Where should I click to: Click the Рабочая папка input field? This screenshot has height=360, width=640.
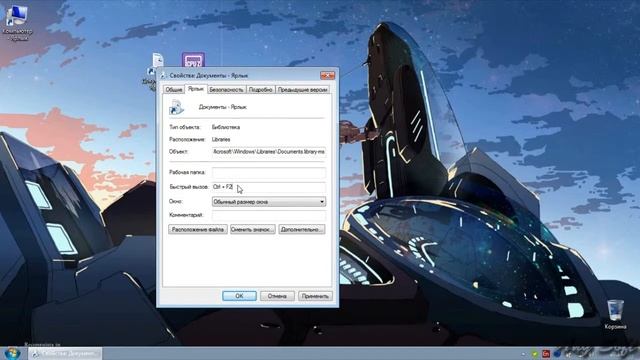click(x=269, y=172)
